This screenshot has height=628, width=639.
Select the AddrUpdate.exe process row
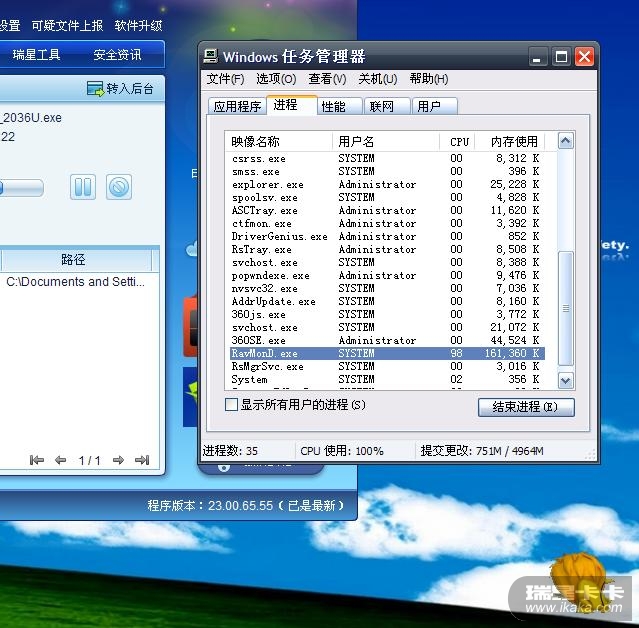pyautogui.click(x=385, y=302)
